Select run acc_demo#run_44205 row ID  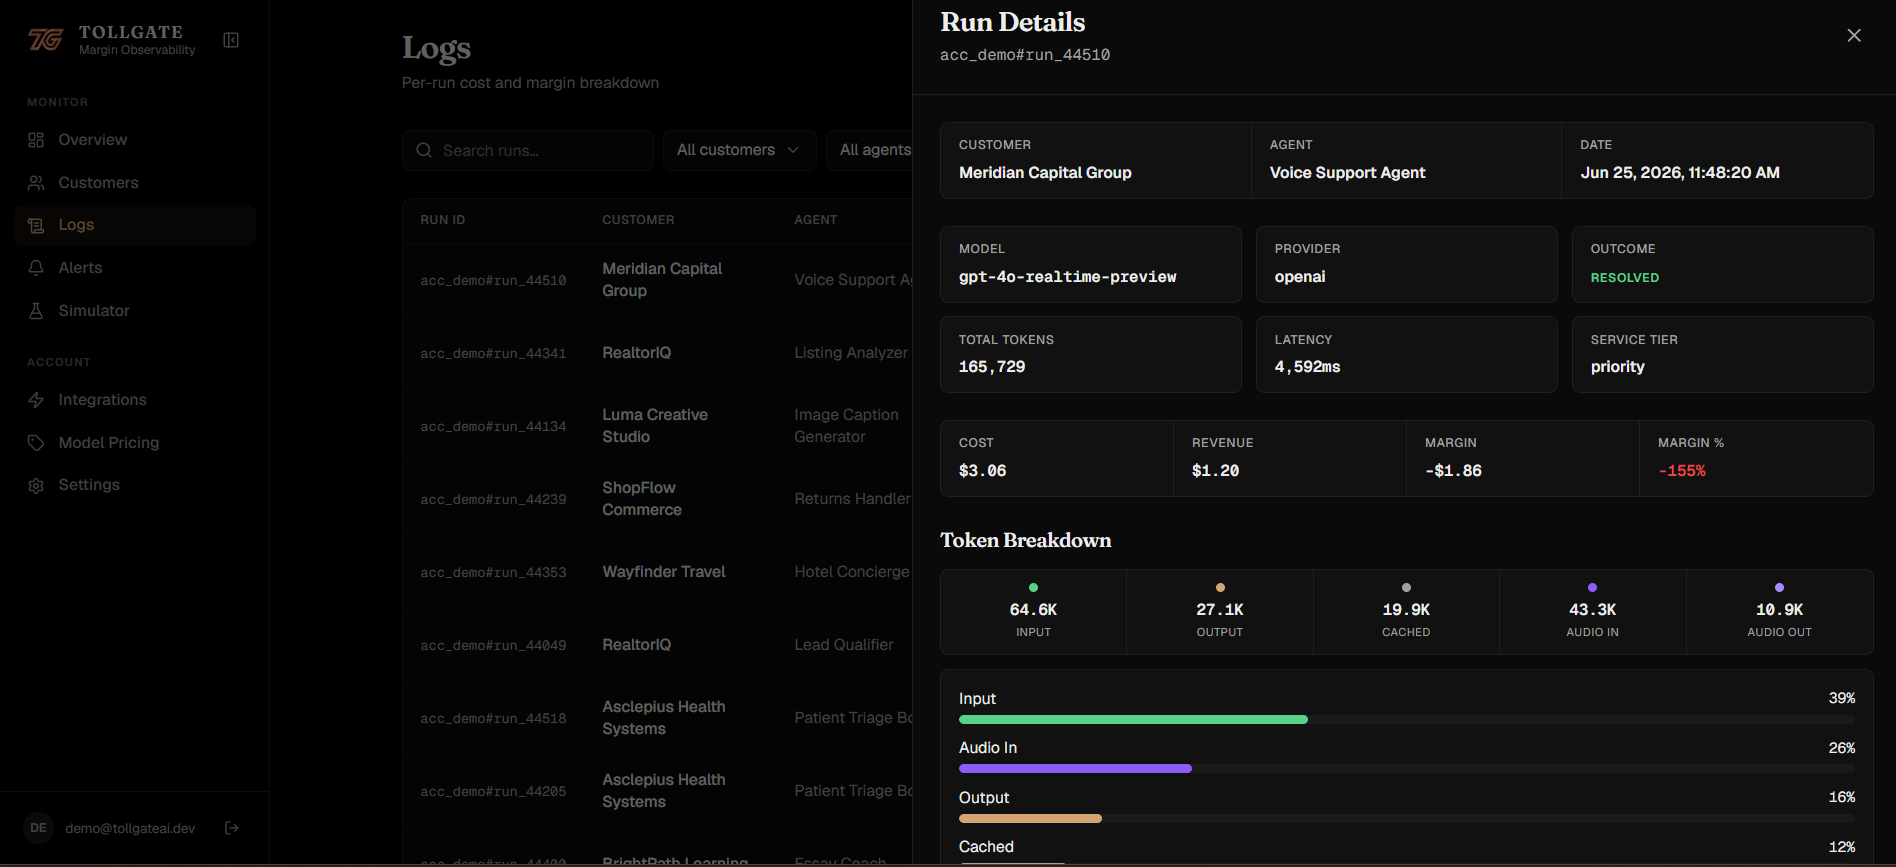click(493, 792)
